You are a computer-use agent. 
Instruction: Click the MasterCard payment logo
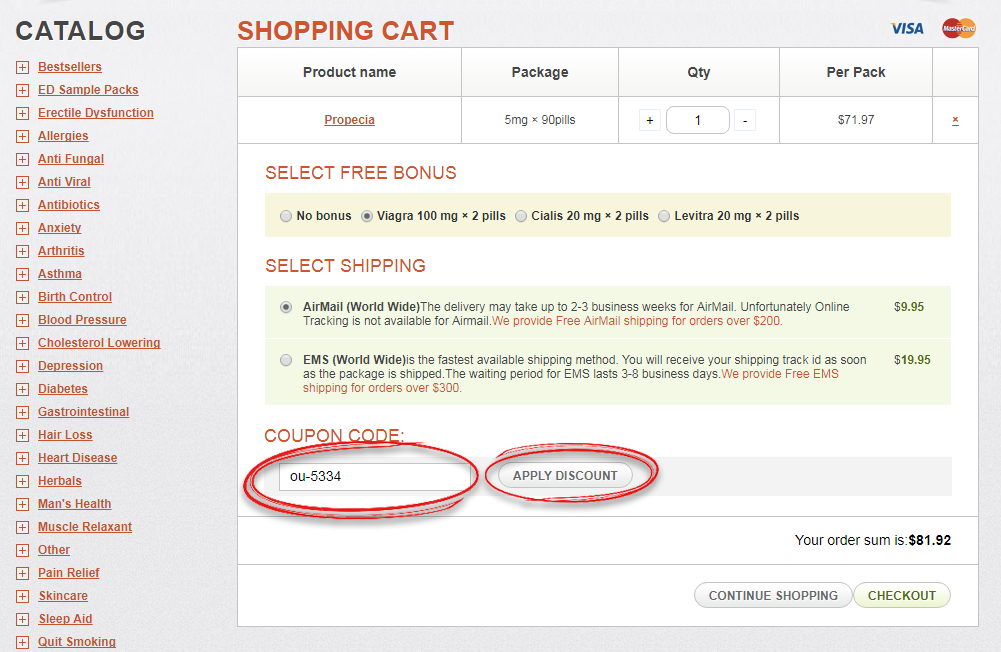tap(958, 28)
